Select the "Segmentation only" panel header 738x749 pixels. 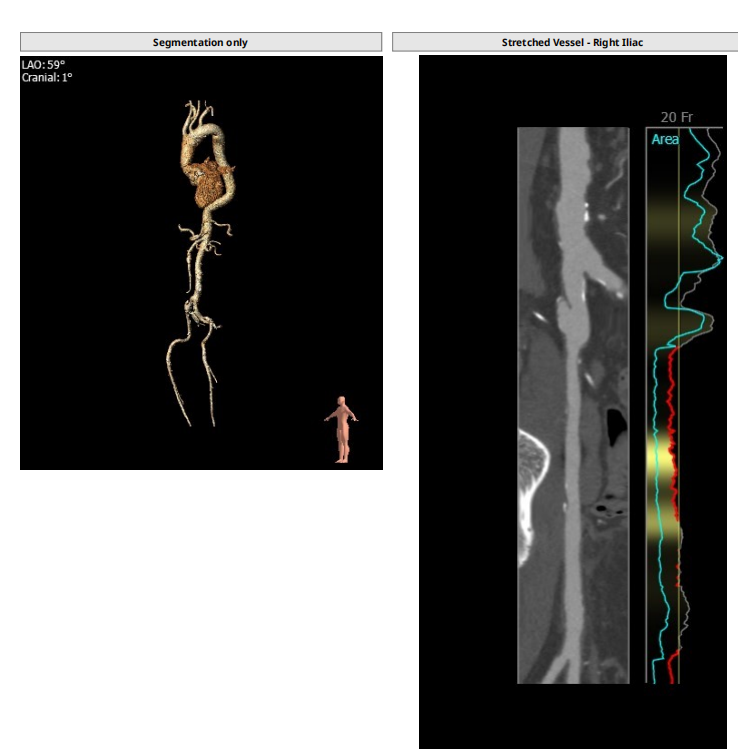point(201,42)
